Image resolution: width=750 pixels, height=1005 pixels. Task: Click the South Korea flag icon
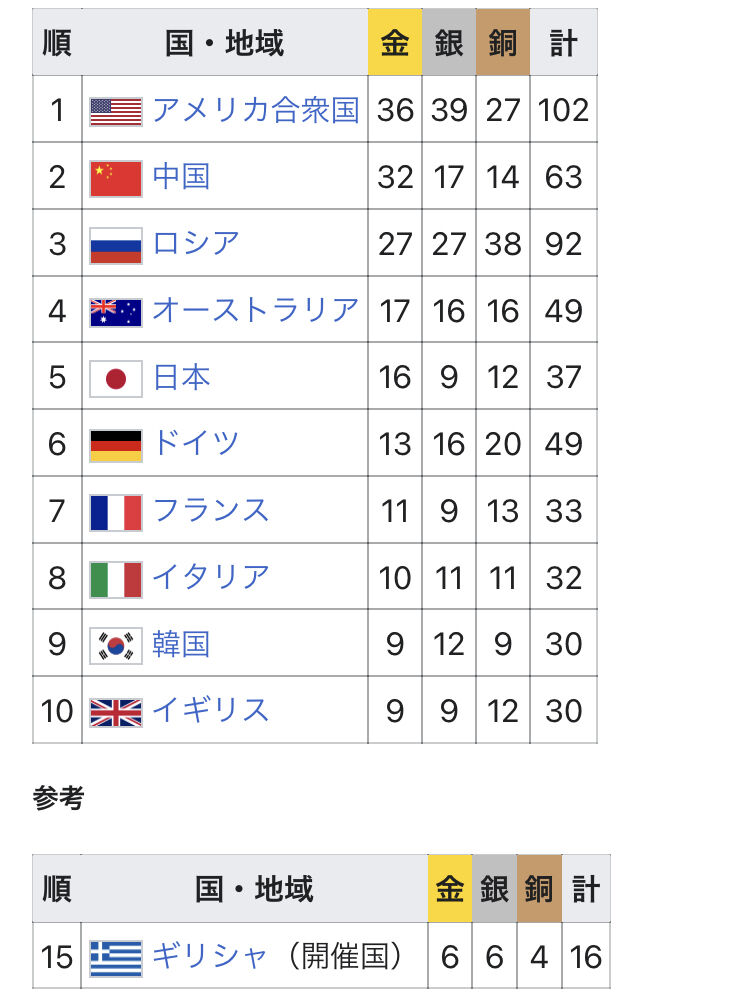[x=115, y=645]
